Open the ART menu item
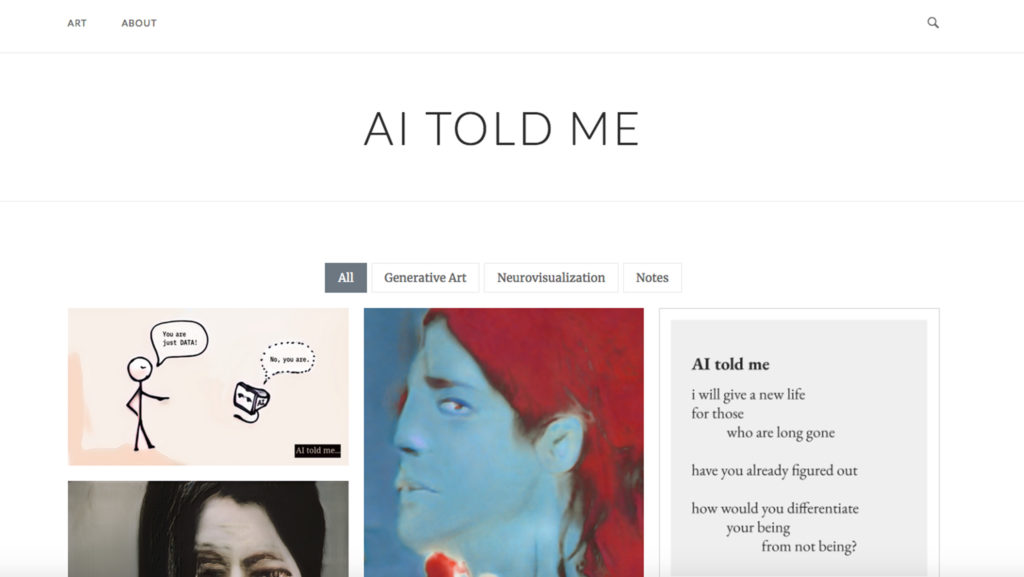The width and height of the screenshot is (1024, 577). click(77, 23)
